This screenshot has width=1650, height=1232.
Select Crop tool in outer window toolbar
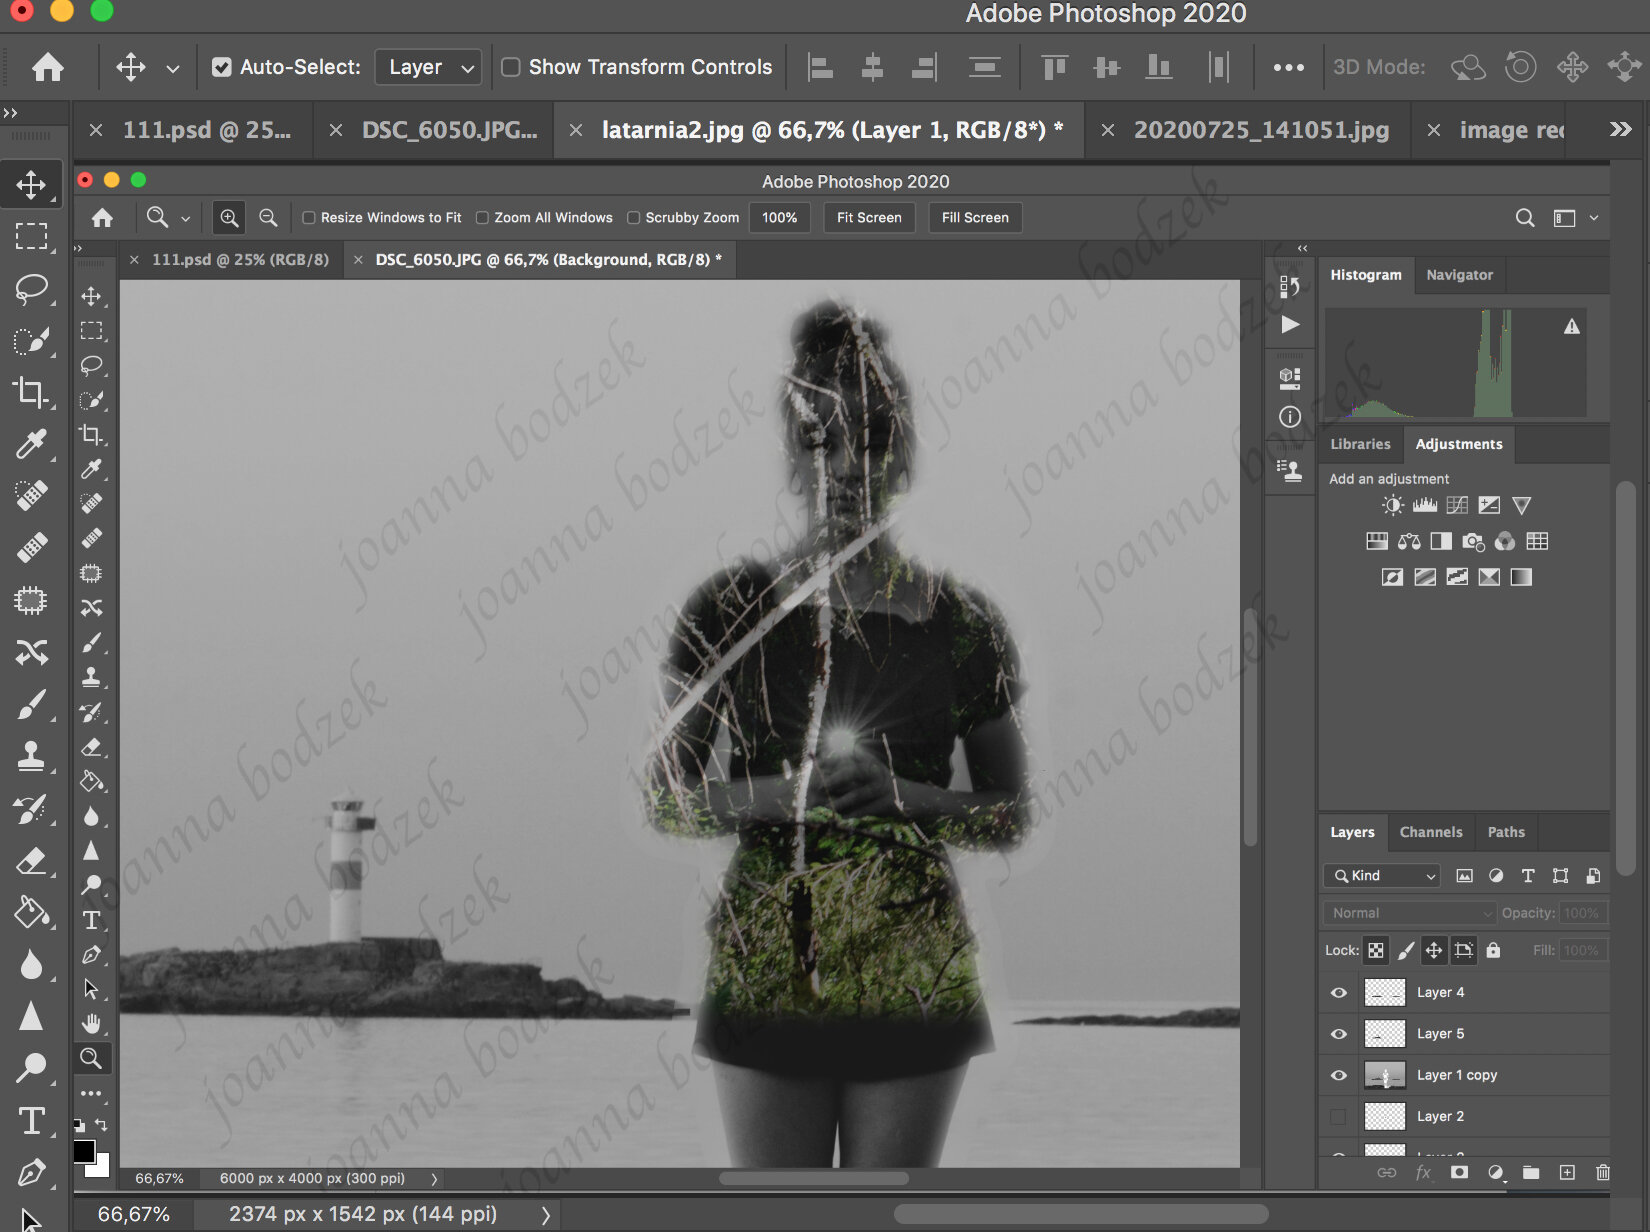pyautogui.click(x=31, y=392)
